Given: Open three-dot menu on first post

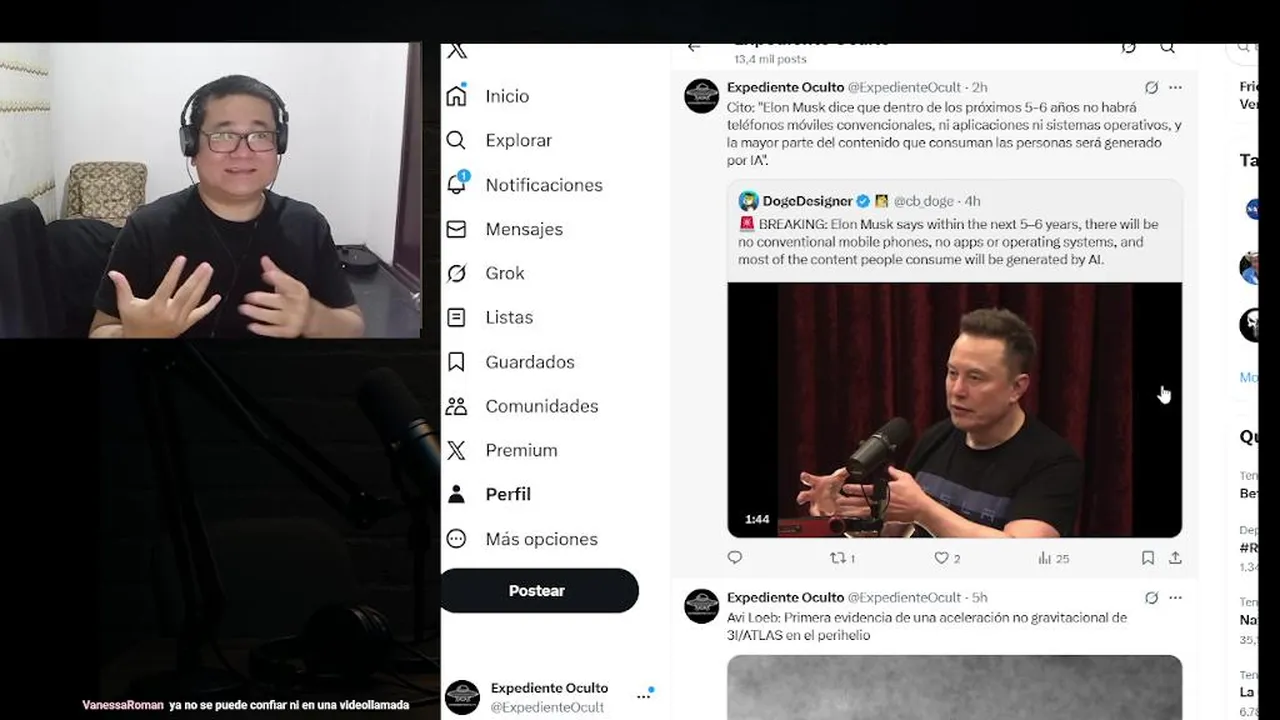Looking at the screenshot, I should [x=1175, y=88].
